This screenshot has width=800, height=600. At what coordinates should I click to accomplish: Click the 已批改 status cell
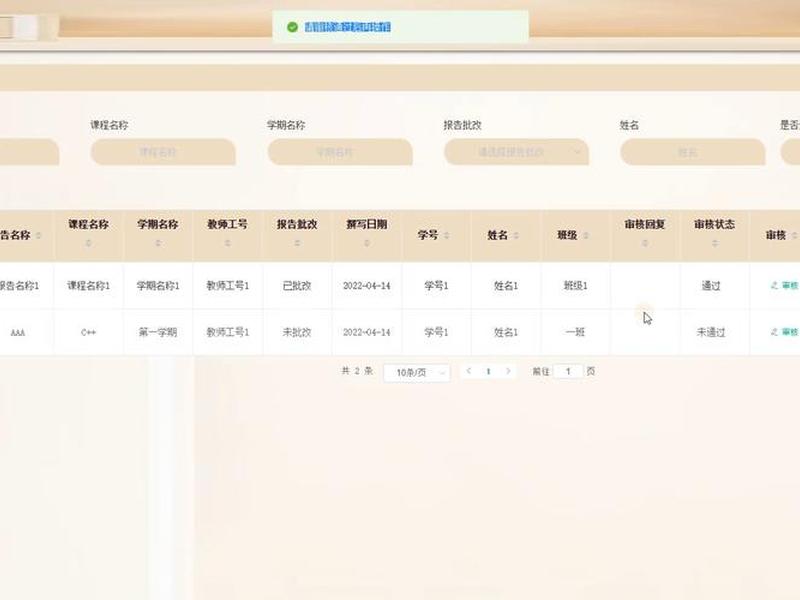pos(297,286)
